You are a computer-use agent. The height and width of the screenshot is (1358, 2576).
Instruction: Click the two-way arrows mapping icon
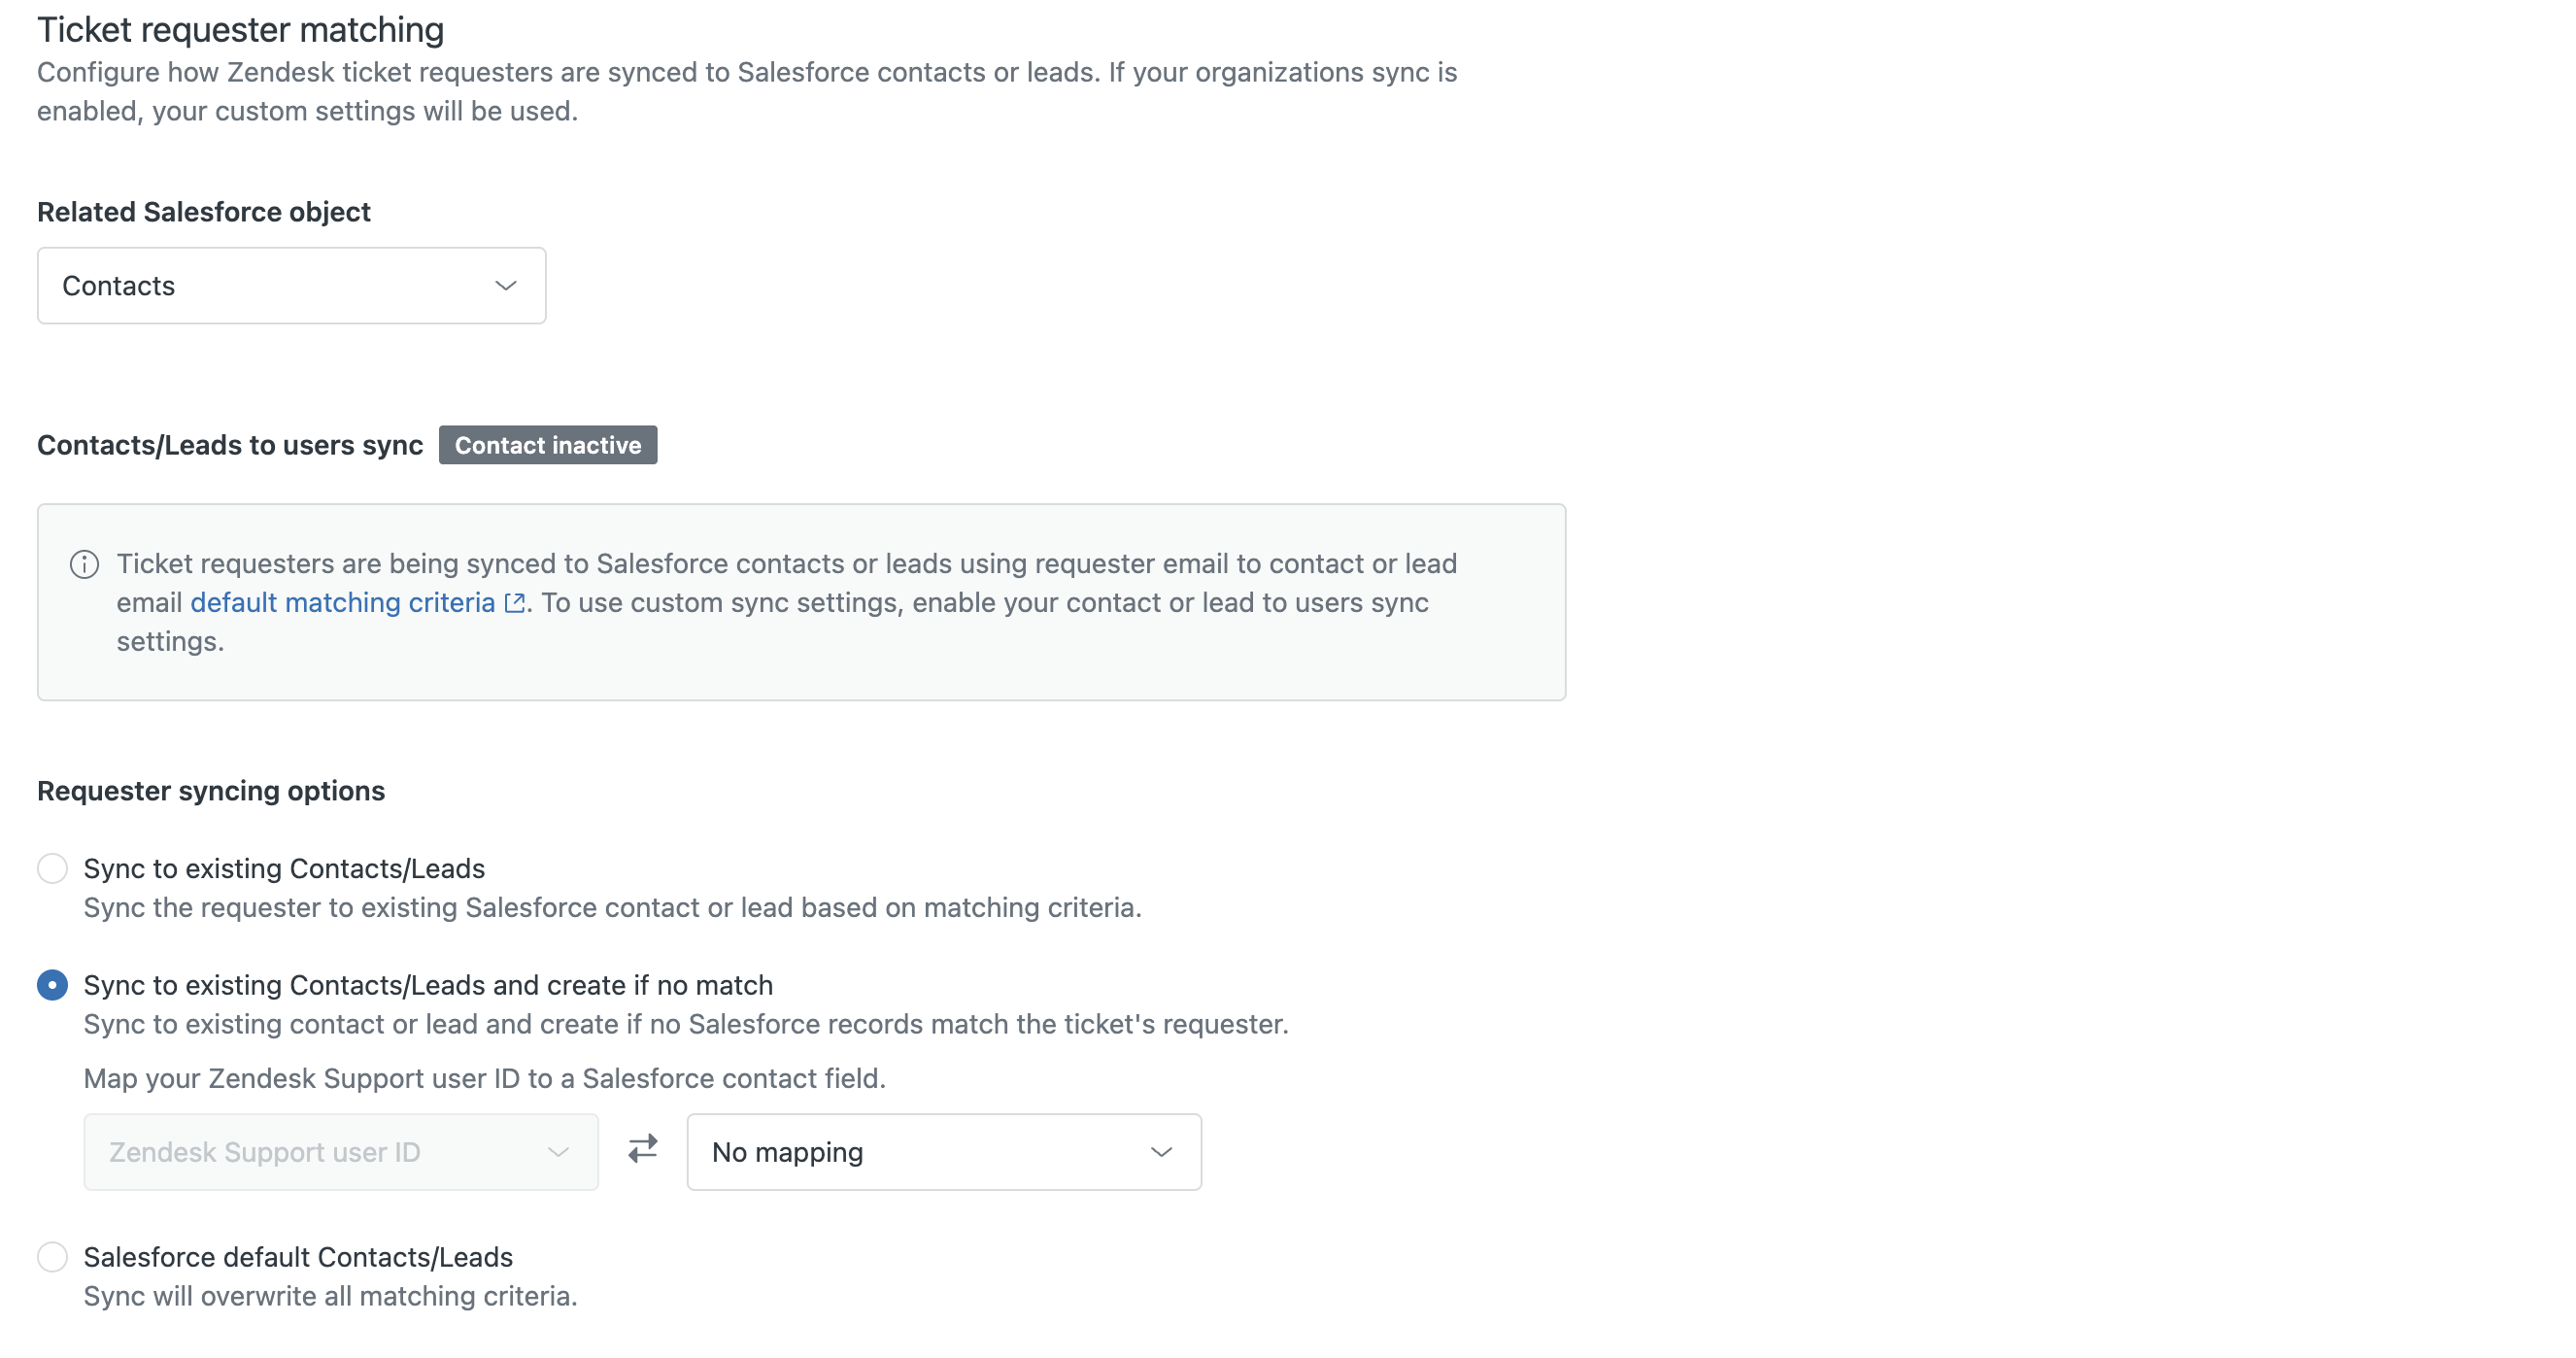tap(643, 1149)
